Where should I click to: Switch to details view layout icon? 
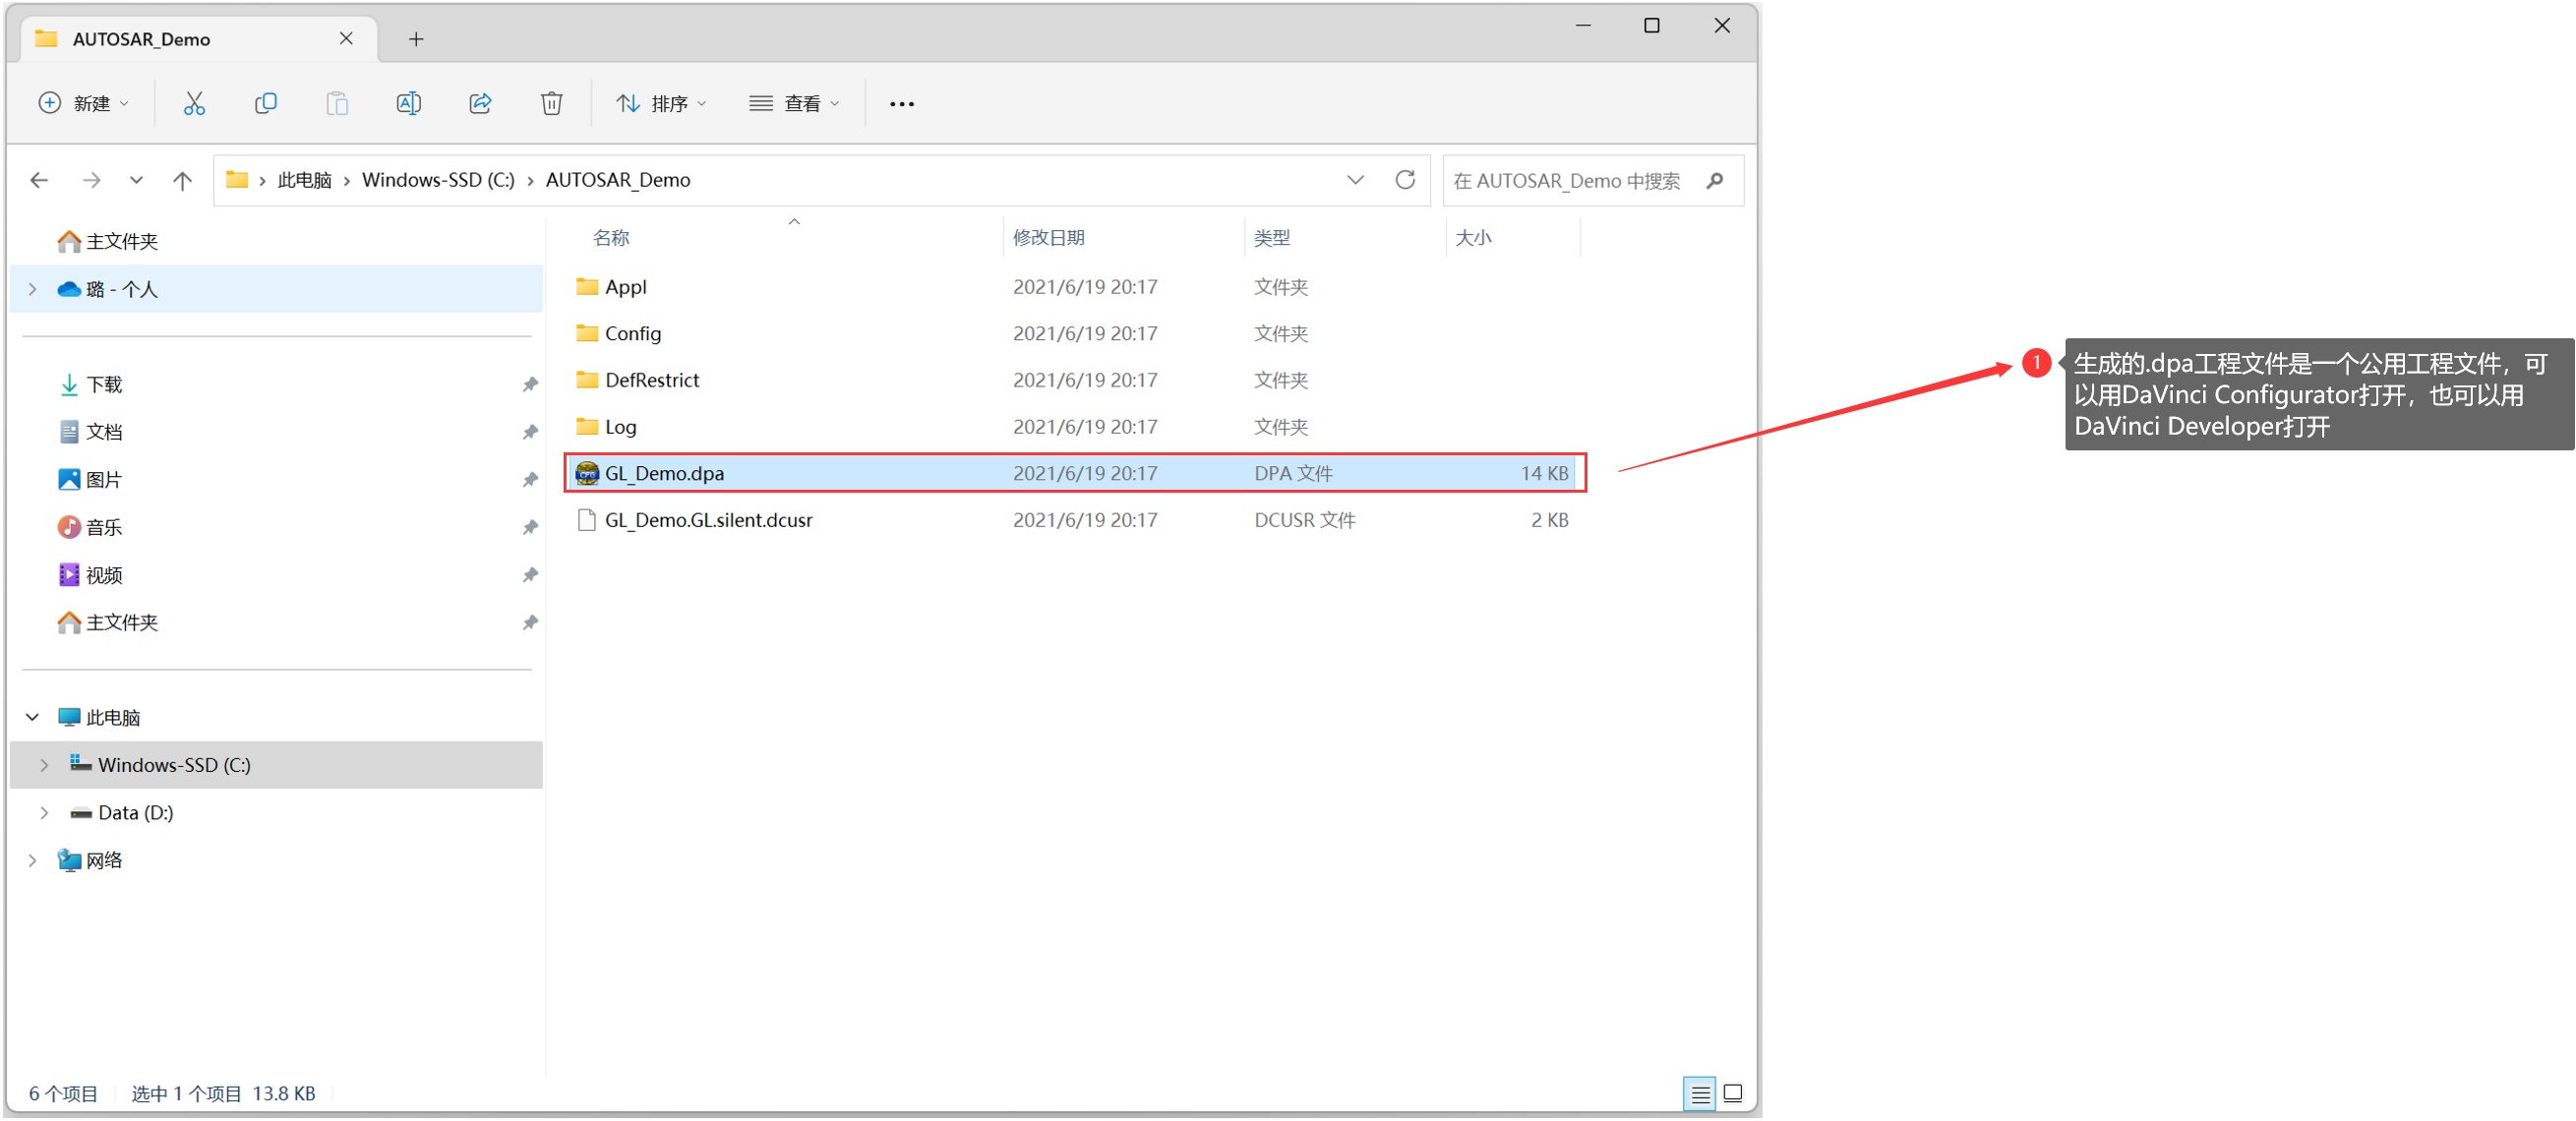(x=1699, y=1093)
